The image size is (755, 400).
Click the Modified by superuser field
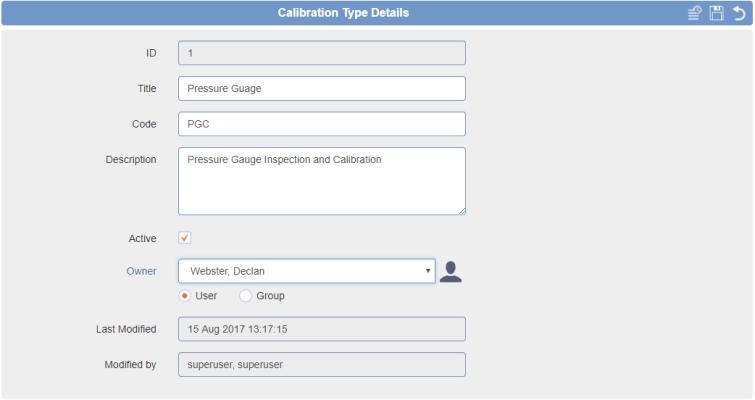tap(322, 364)
